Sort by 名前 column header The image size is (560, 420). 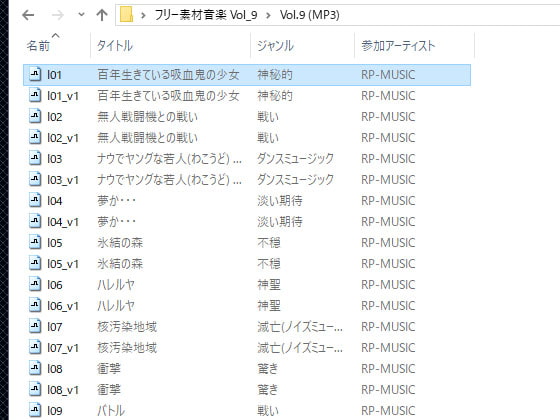38,46
